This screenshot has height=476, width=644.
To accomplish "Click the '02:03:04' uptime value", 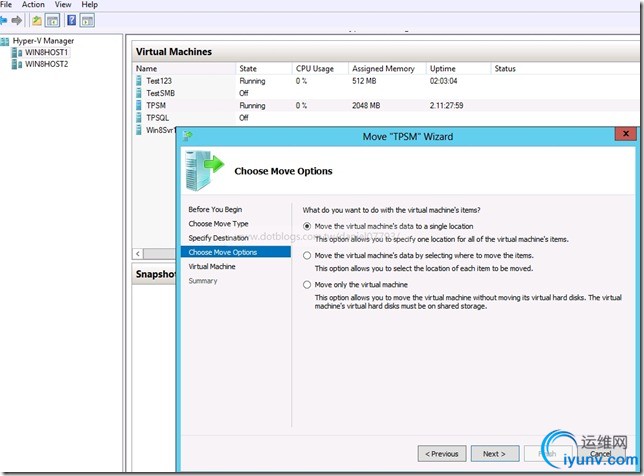I will 443,81.
